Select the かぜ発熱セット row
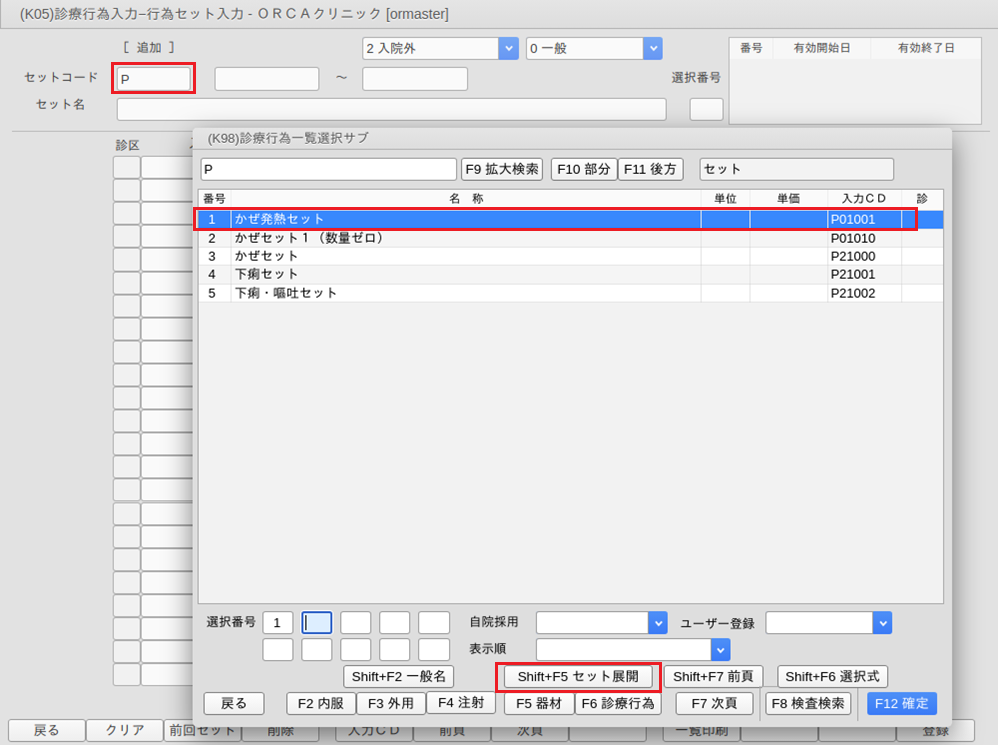This screenshot has height=745, width=998. (x=465, y=219)
